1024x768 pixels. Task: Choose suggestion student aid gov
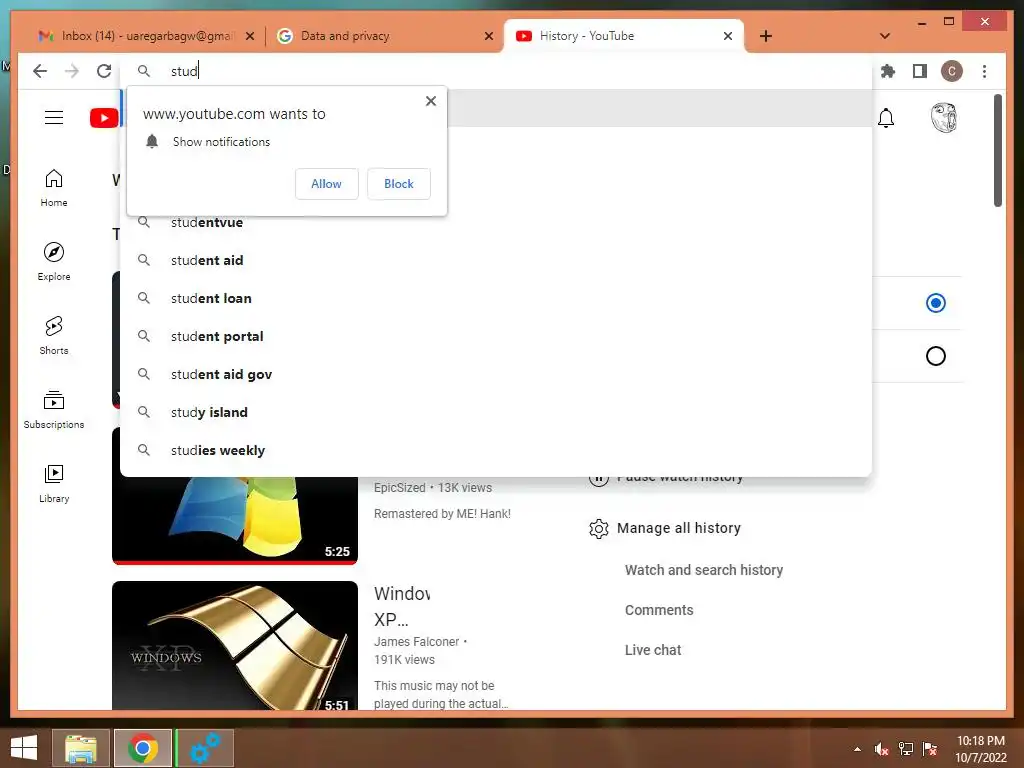click(x=496, y=374)
